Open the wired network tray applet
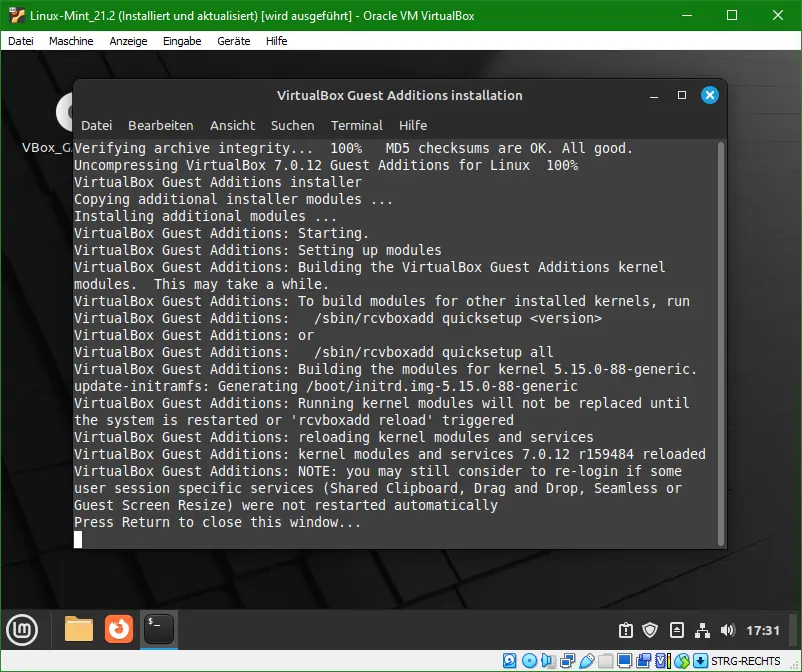The height and width of the screenshot is (672, 802). (702, 631)
